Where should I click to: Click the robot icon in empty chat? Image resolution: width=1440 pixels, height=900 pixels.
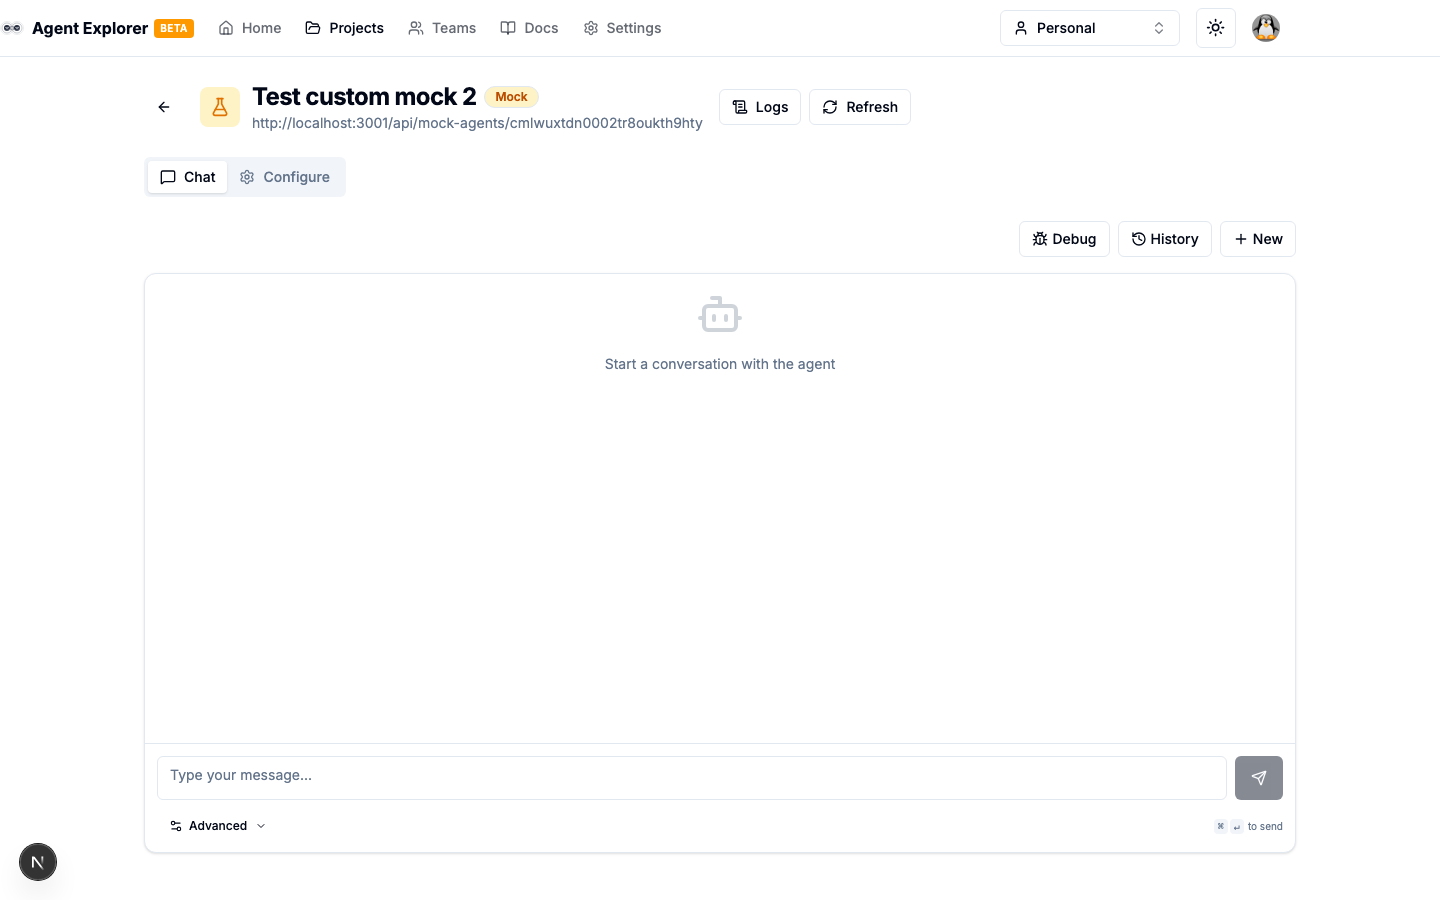(720, 315)
